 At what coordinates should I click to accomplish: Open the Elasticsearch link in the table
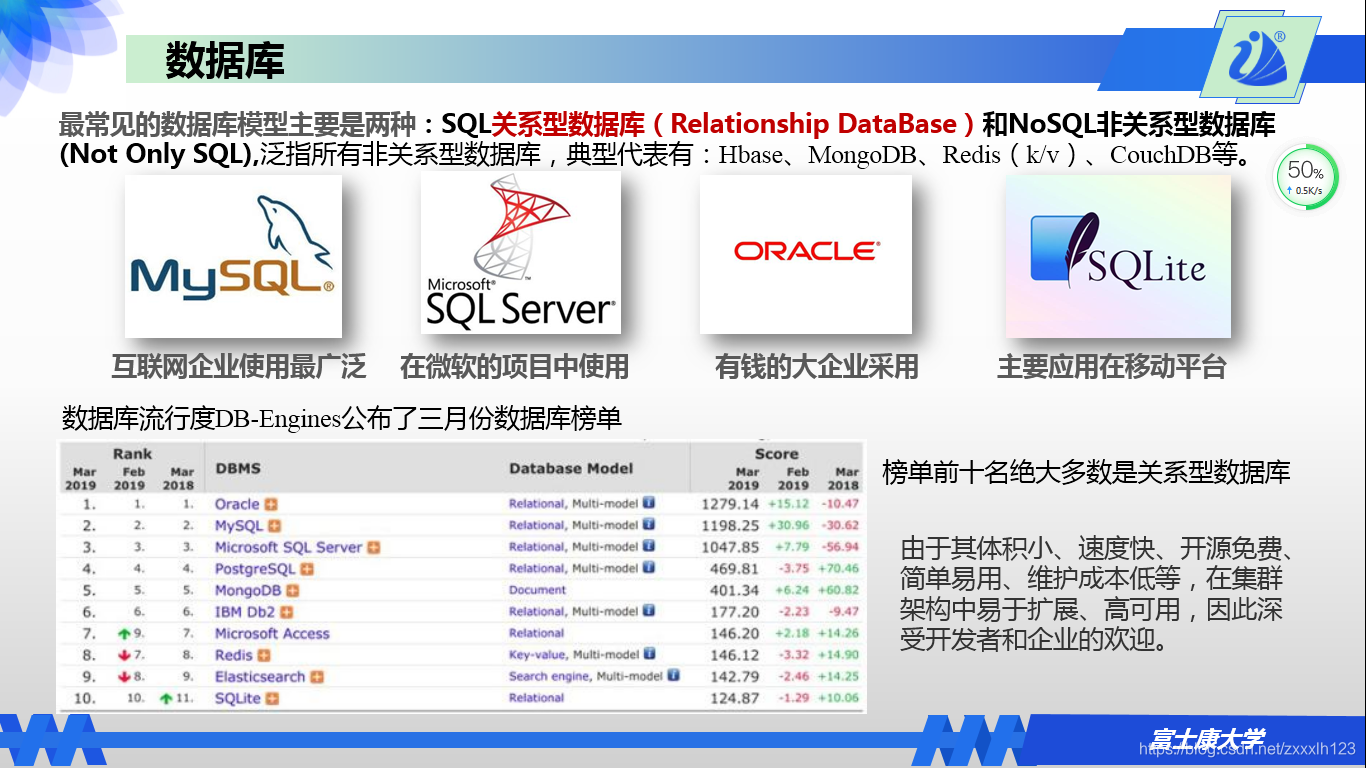pyautogui.click(x=260, y=677)
